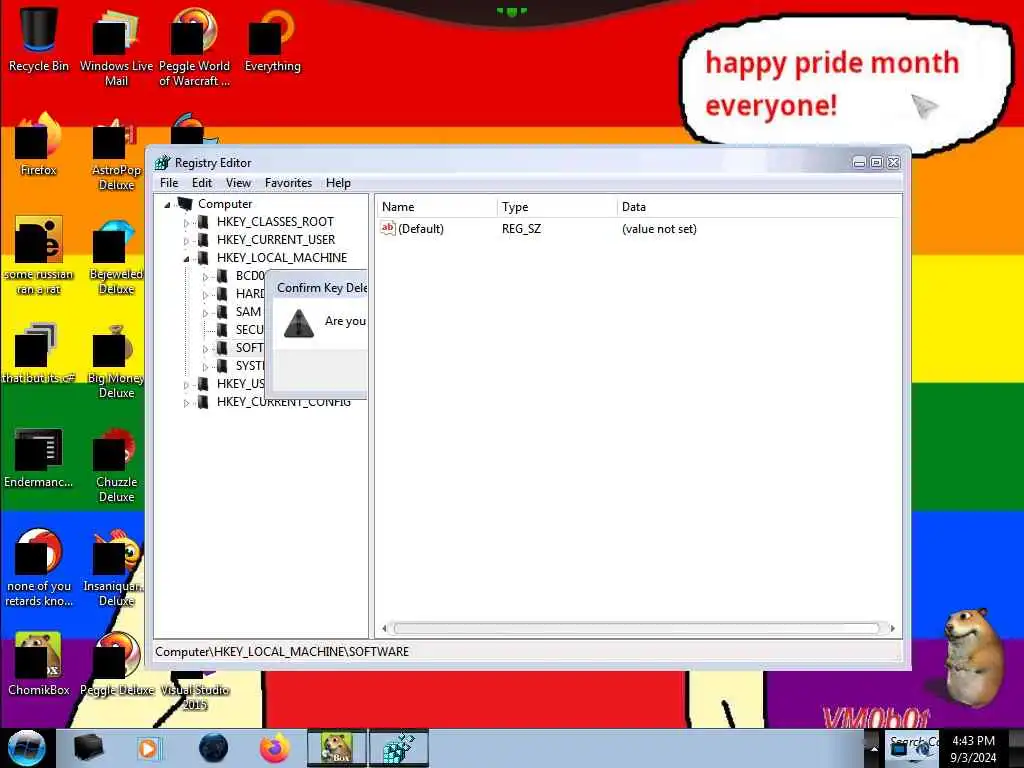Open the media player taskbar icon
1024x768 pixels.
pos(150,748)
